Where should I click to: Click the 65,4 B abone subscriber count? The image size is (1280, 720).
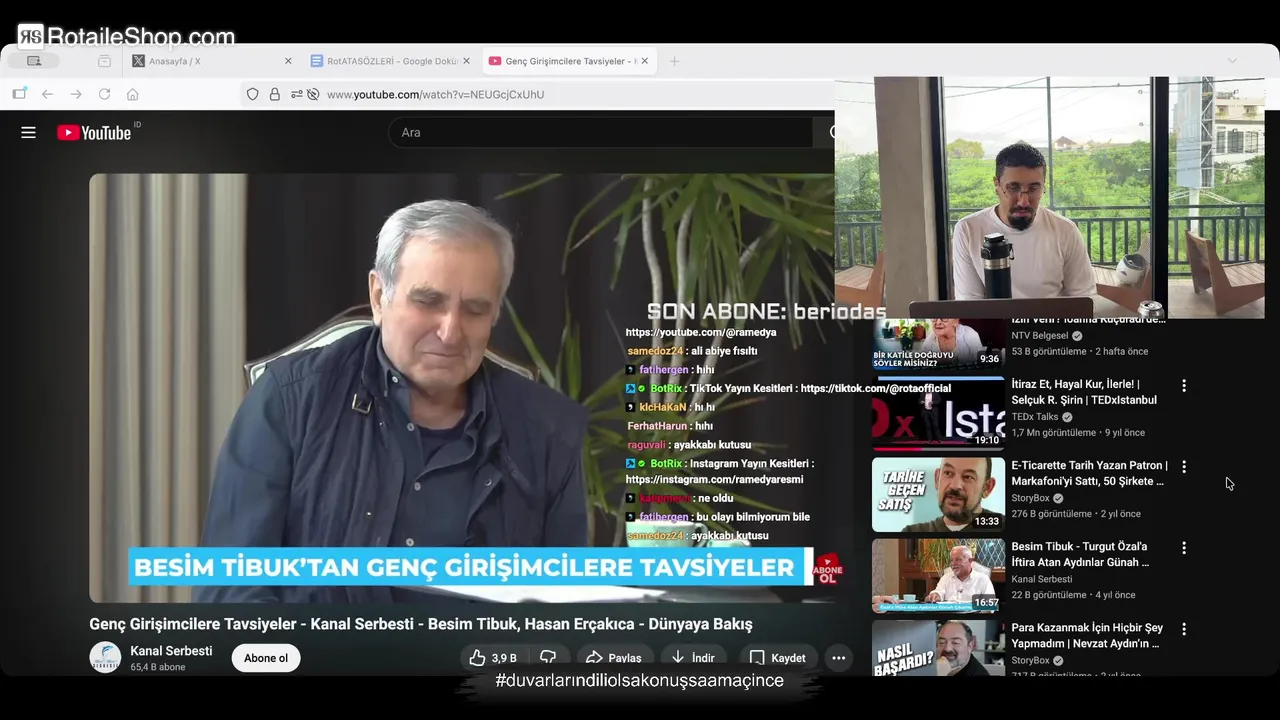(158, 667)
